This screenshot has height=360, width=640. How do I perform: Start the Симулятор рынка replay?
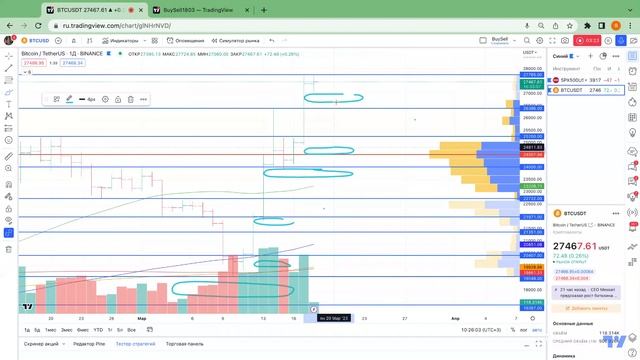coord(235,40)
